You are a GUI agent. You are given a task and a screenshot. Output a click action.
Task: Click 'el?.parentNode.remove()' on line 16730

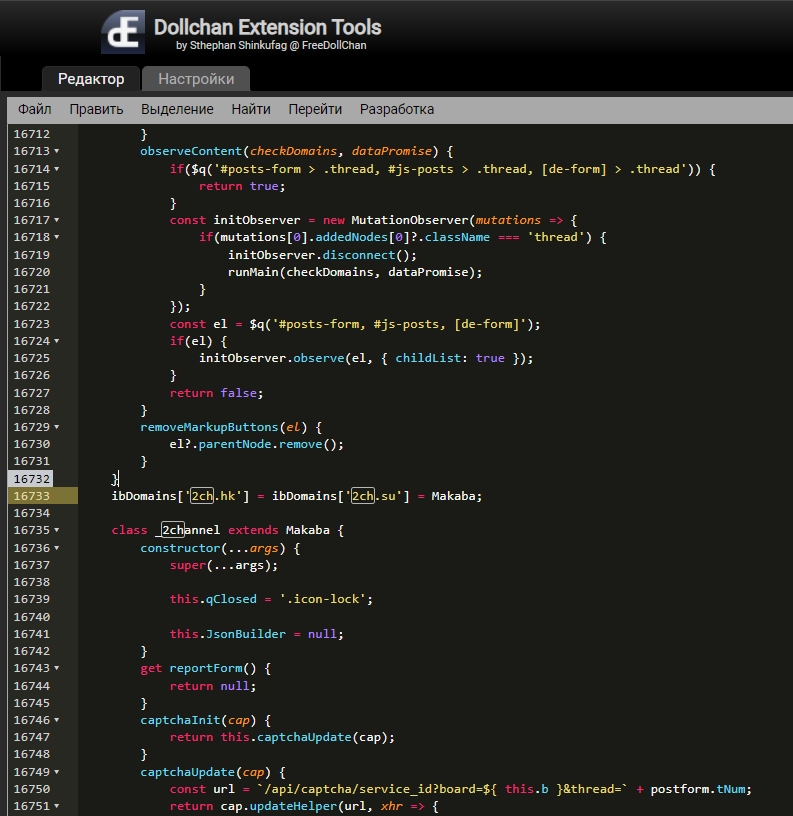pyautogui.click(x=253, y=444)
